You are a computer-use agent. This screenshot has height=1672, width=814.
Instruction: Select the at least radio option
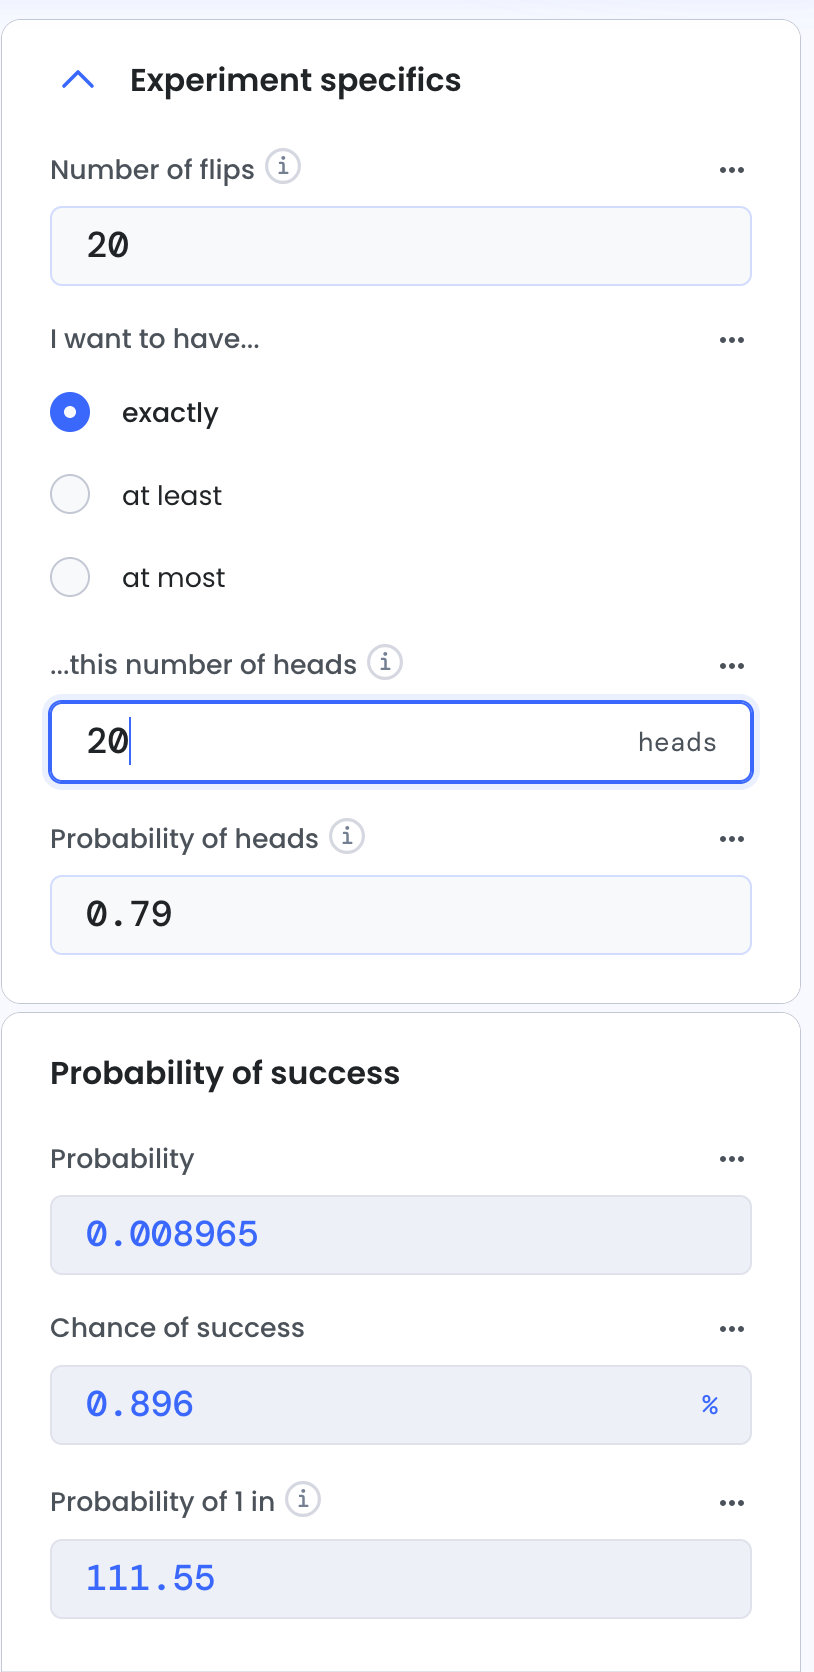(x=70, y=494)
